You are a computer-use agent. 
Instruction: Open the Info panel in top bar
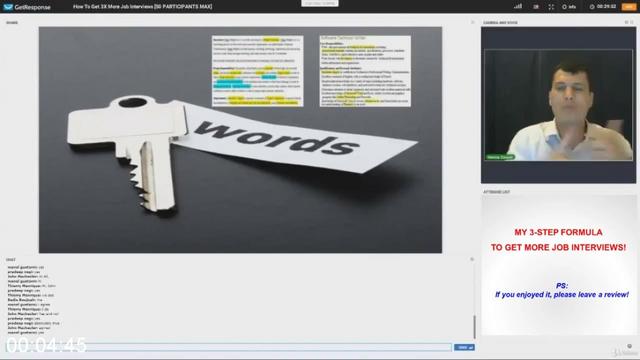pos(569,7)
